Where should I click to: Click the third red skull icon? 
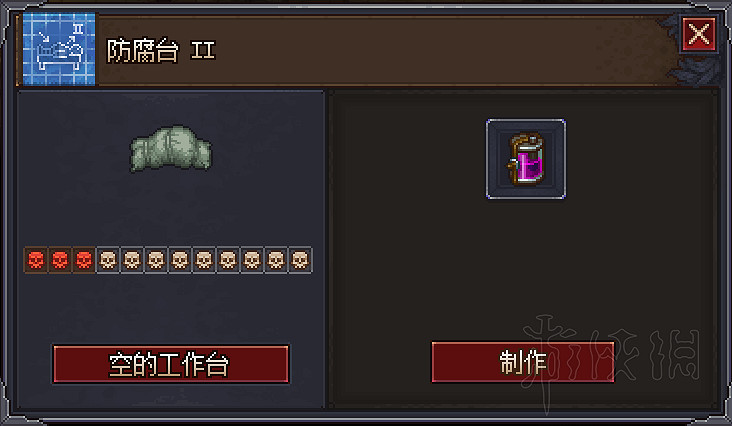point(84,260)
